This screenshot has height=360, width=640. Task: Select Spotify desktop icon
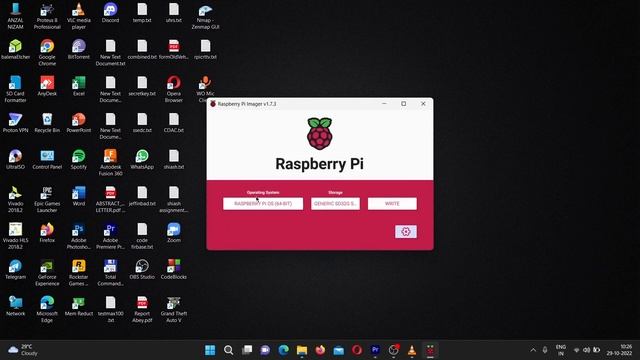(79, 160)
